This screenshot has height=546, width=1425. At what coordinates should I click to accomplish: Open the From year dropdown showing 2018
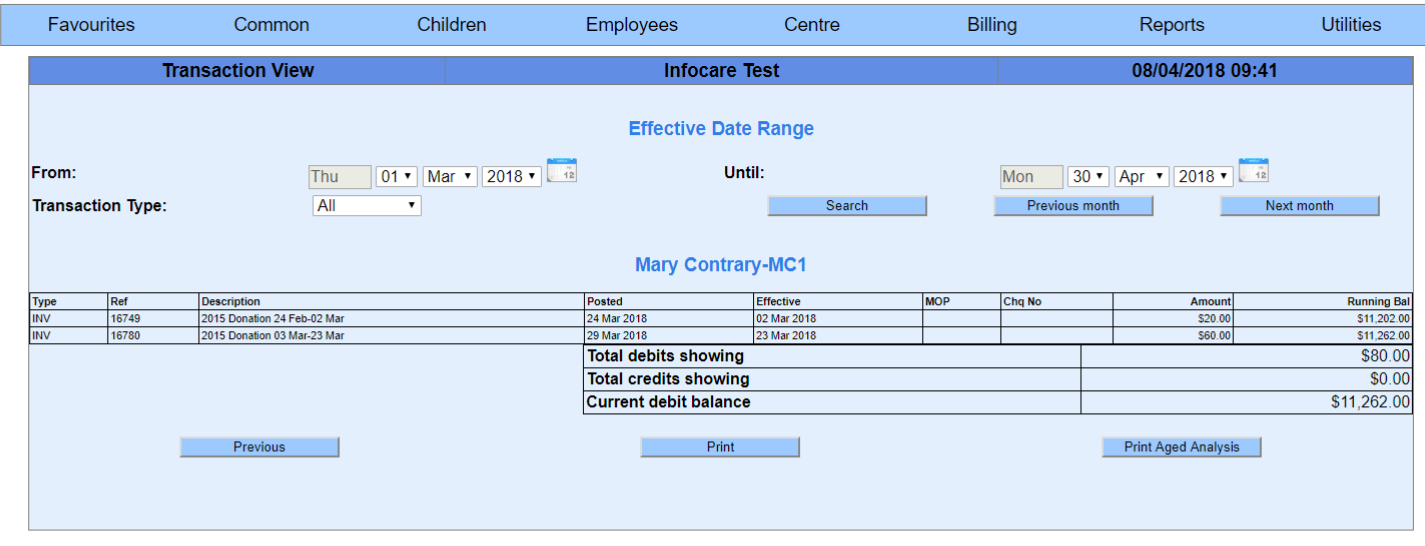pyautogui.click(x=512, y=177)
